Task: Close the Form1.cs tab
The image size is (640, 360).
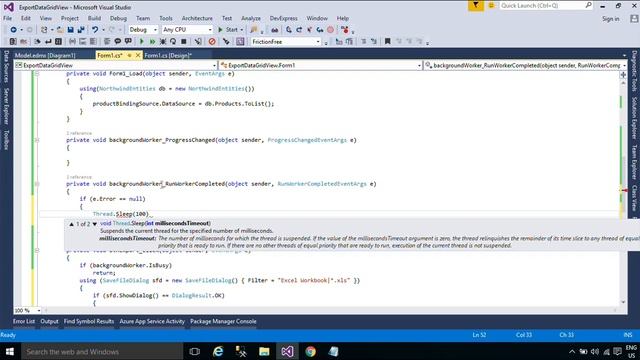Action: 138,56
